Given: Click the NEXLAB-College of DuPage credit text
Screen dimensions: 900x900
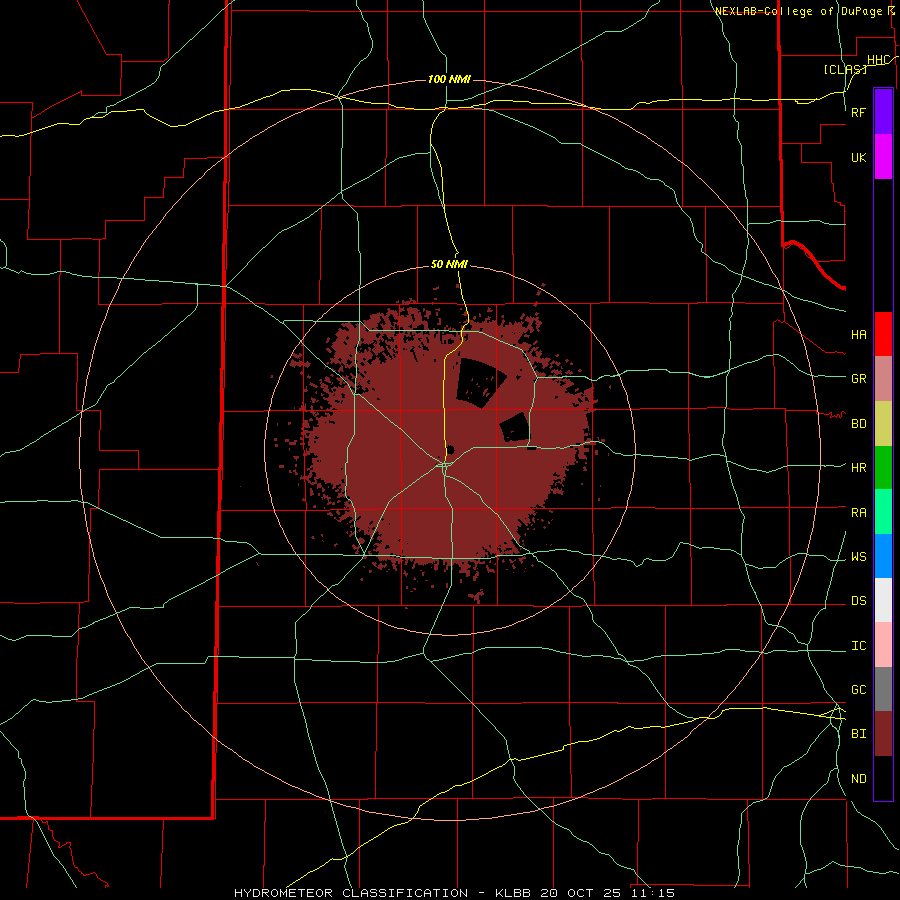Looking at the screenshot, I should [801, 11].
